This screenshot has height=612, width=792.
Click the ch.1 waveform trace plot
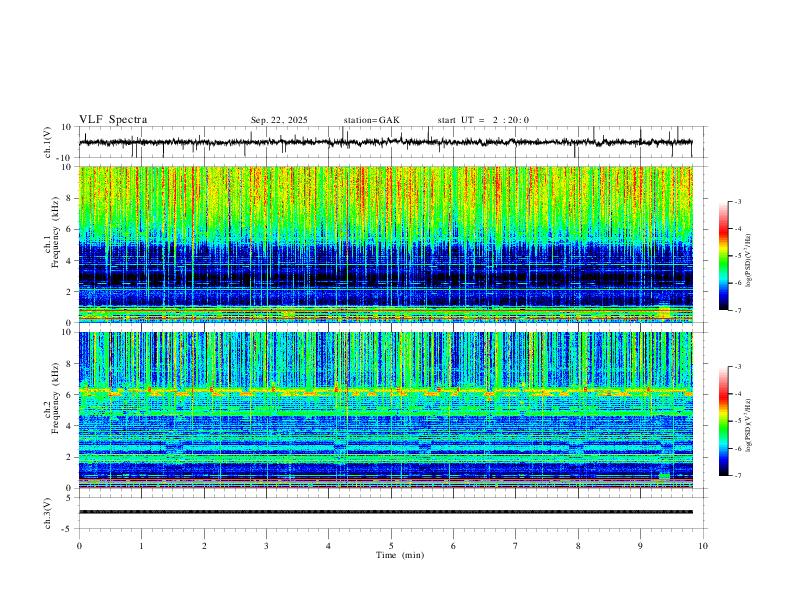click(385, 142)
